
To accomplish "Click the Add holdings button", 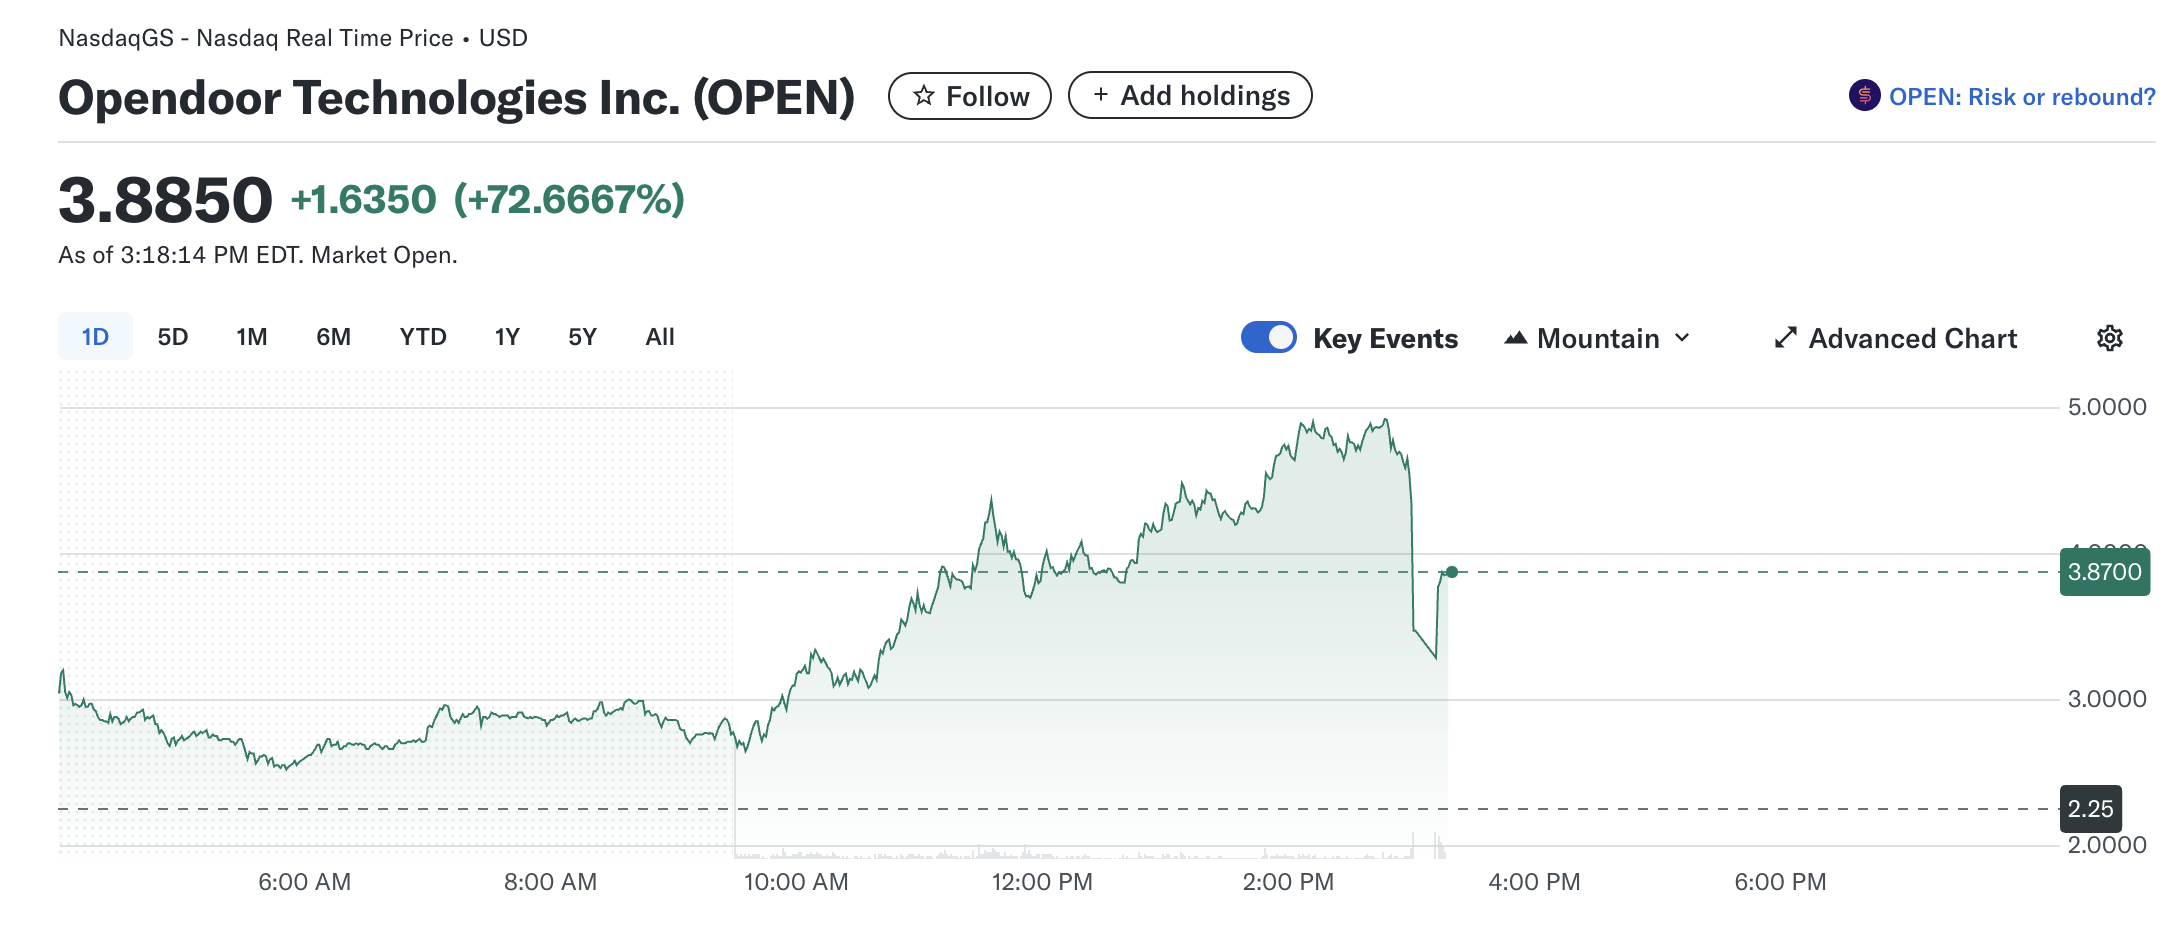I will 1190,95.
